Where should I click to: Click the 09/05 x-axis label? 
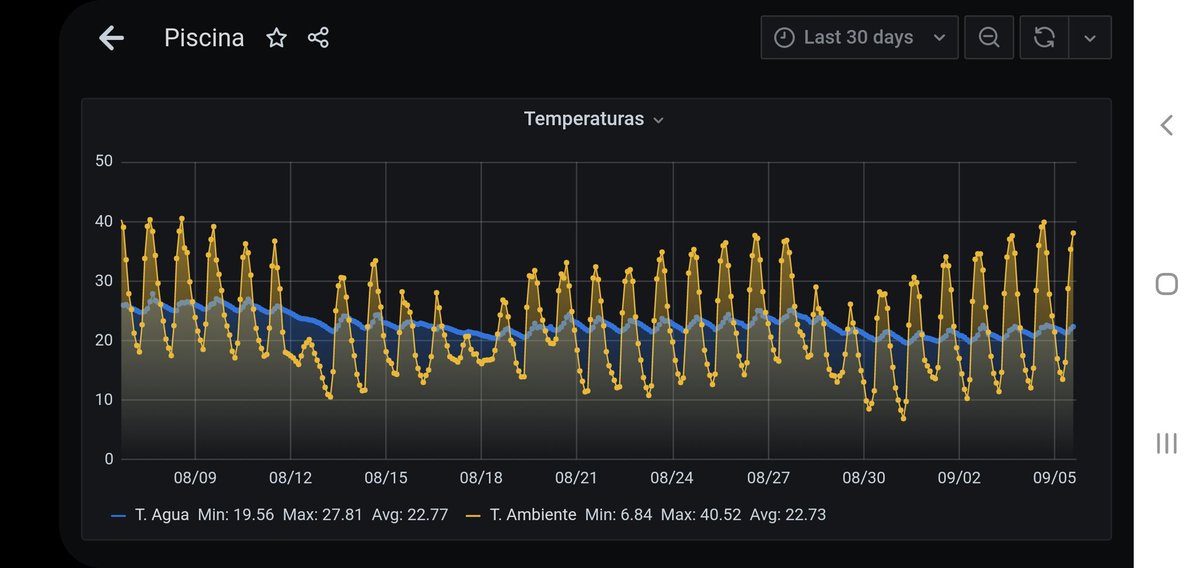click(1054, 478)
